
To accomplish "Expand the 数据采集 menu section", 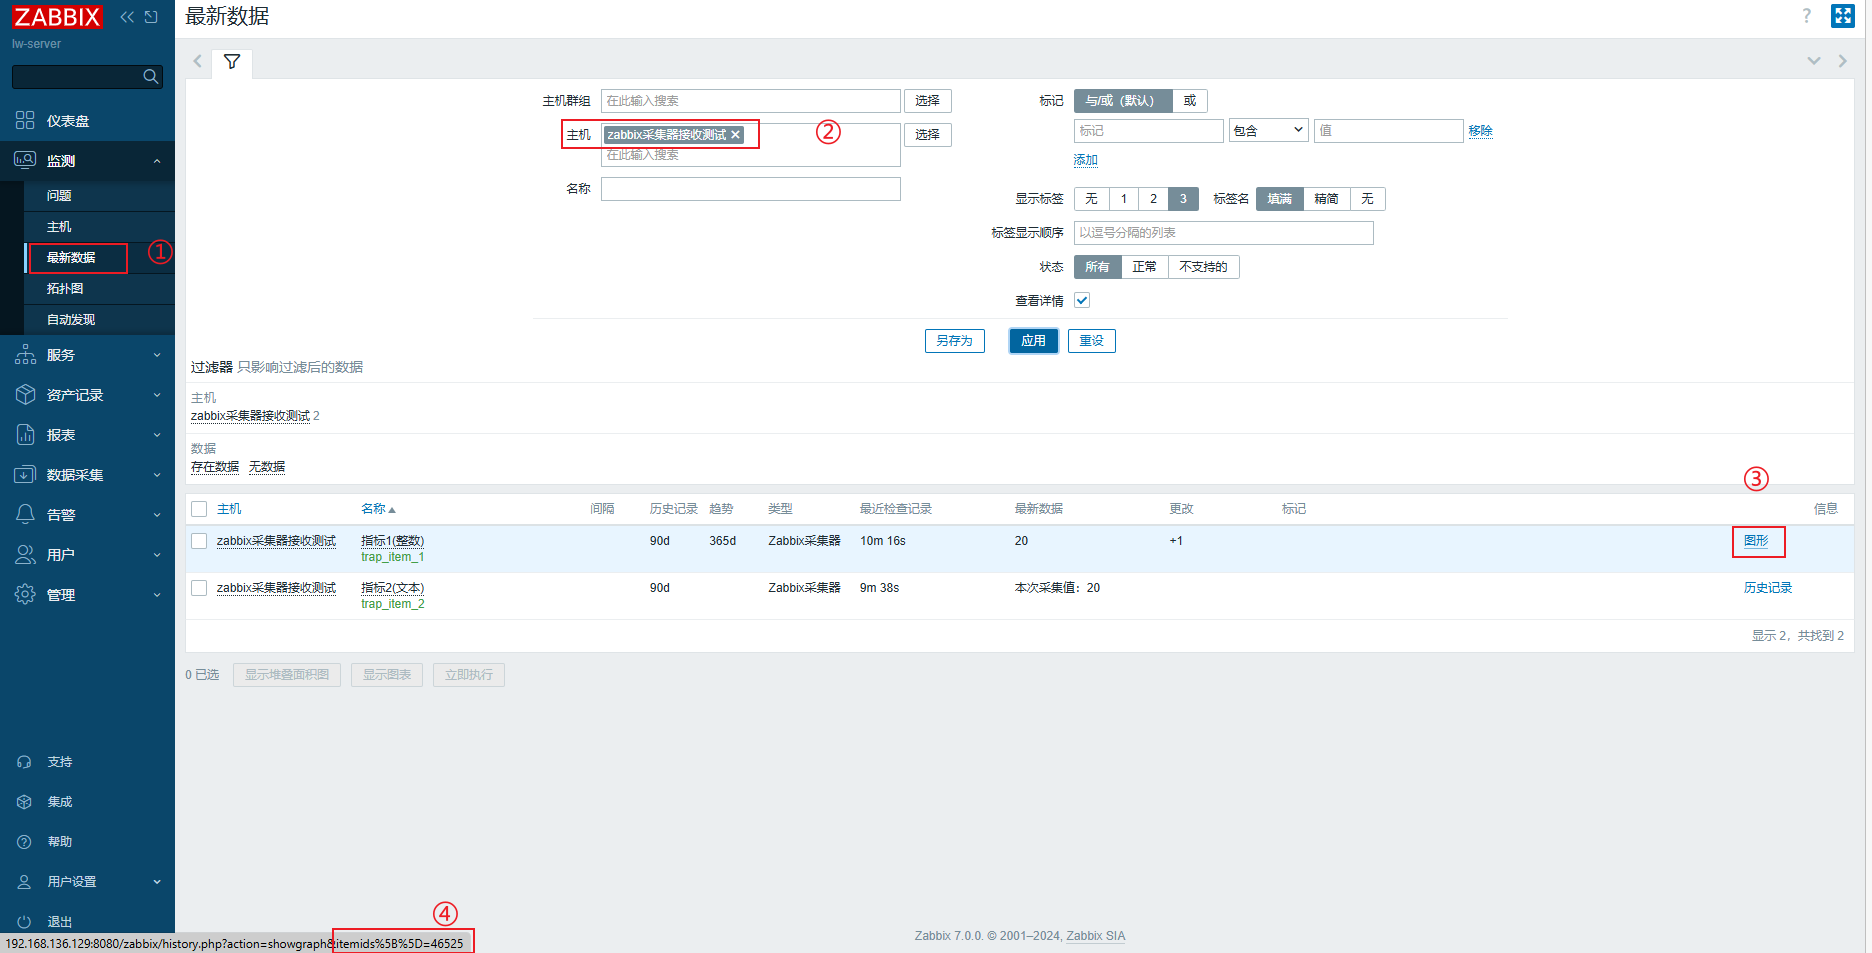I will click(157, 475).
